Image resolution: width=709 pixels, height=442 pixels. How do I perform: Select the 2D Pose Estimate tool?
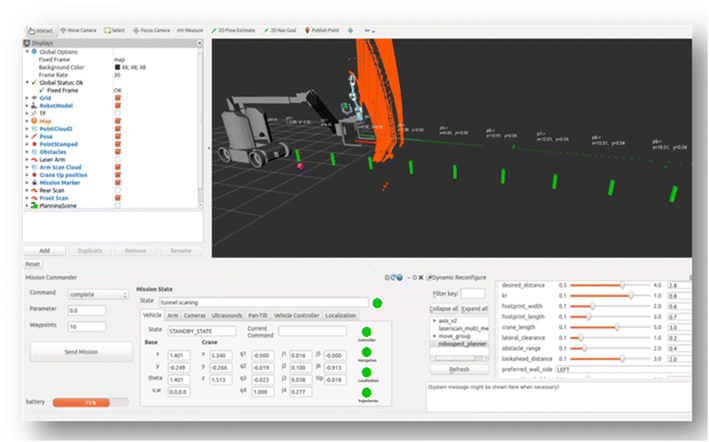234,32
